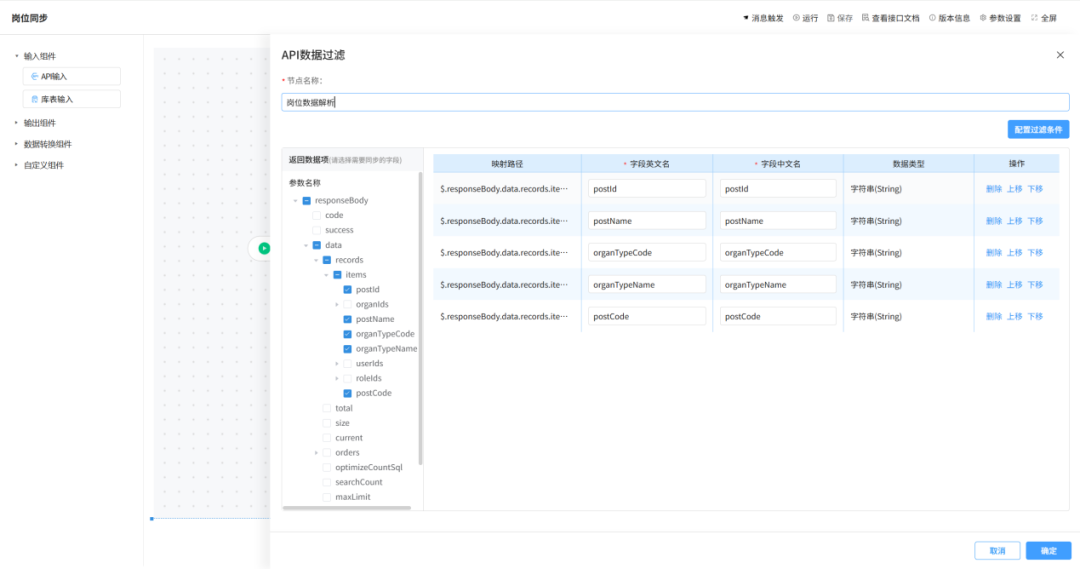Screen dimensions: 1080x569
Task: Click the 运行 run icon in top toolbar
Action: [x=797, y=18]
